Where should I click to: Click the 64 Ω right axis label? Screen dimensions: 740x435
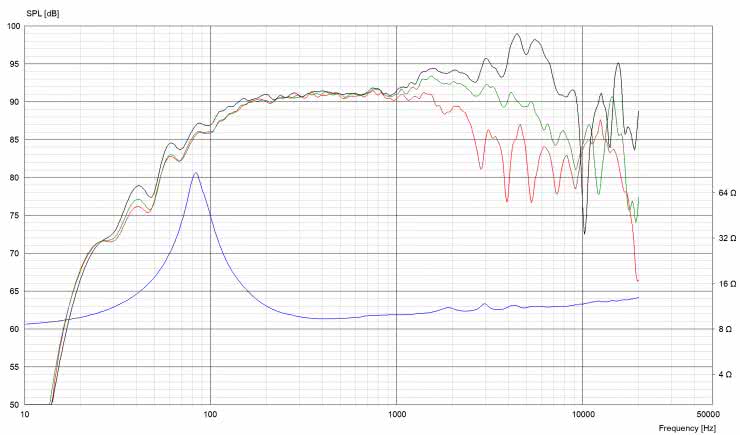coord(725,192)
